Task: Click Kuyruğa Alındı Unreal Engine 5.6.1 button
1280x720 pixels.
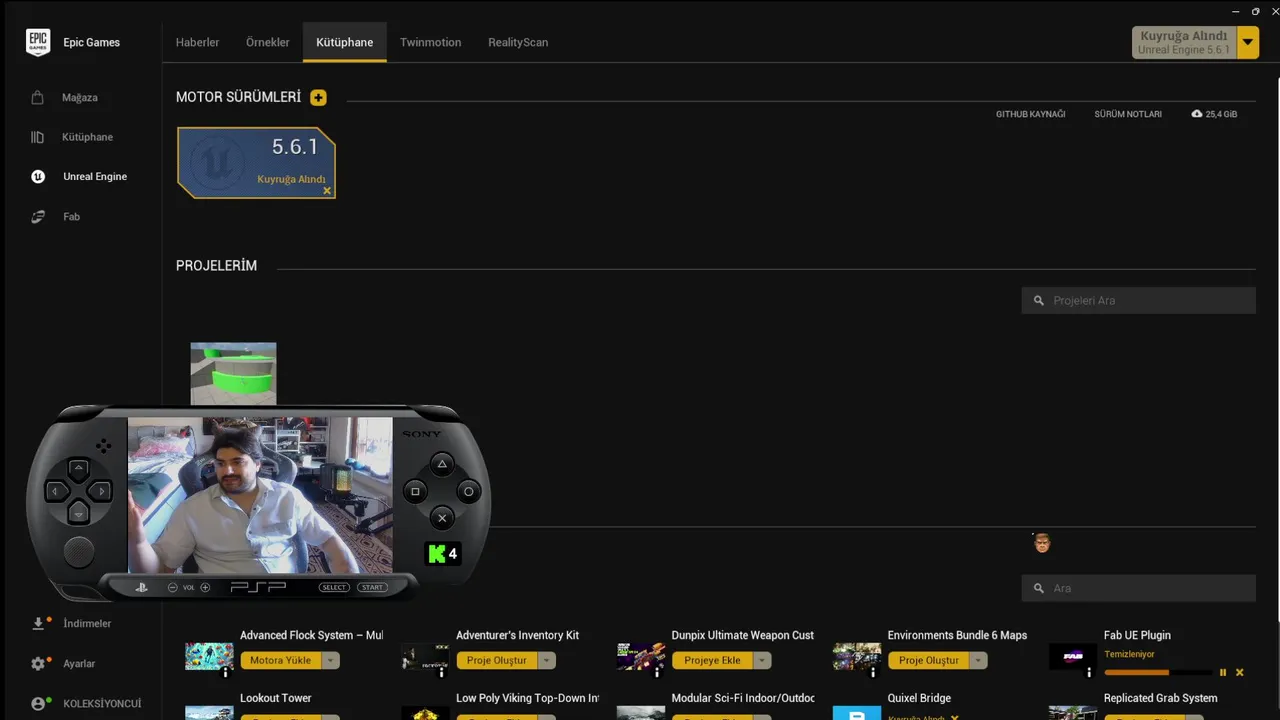Action: [x=1184, y=42]
